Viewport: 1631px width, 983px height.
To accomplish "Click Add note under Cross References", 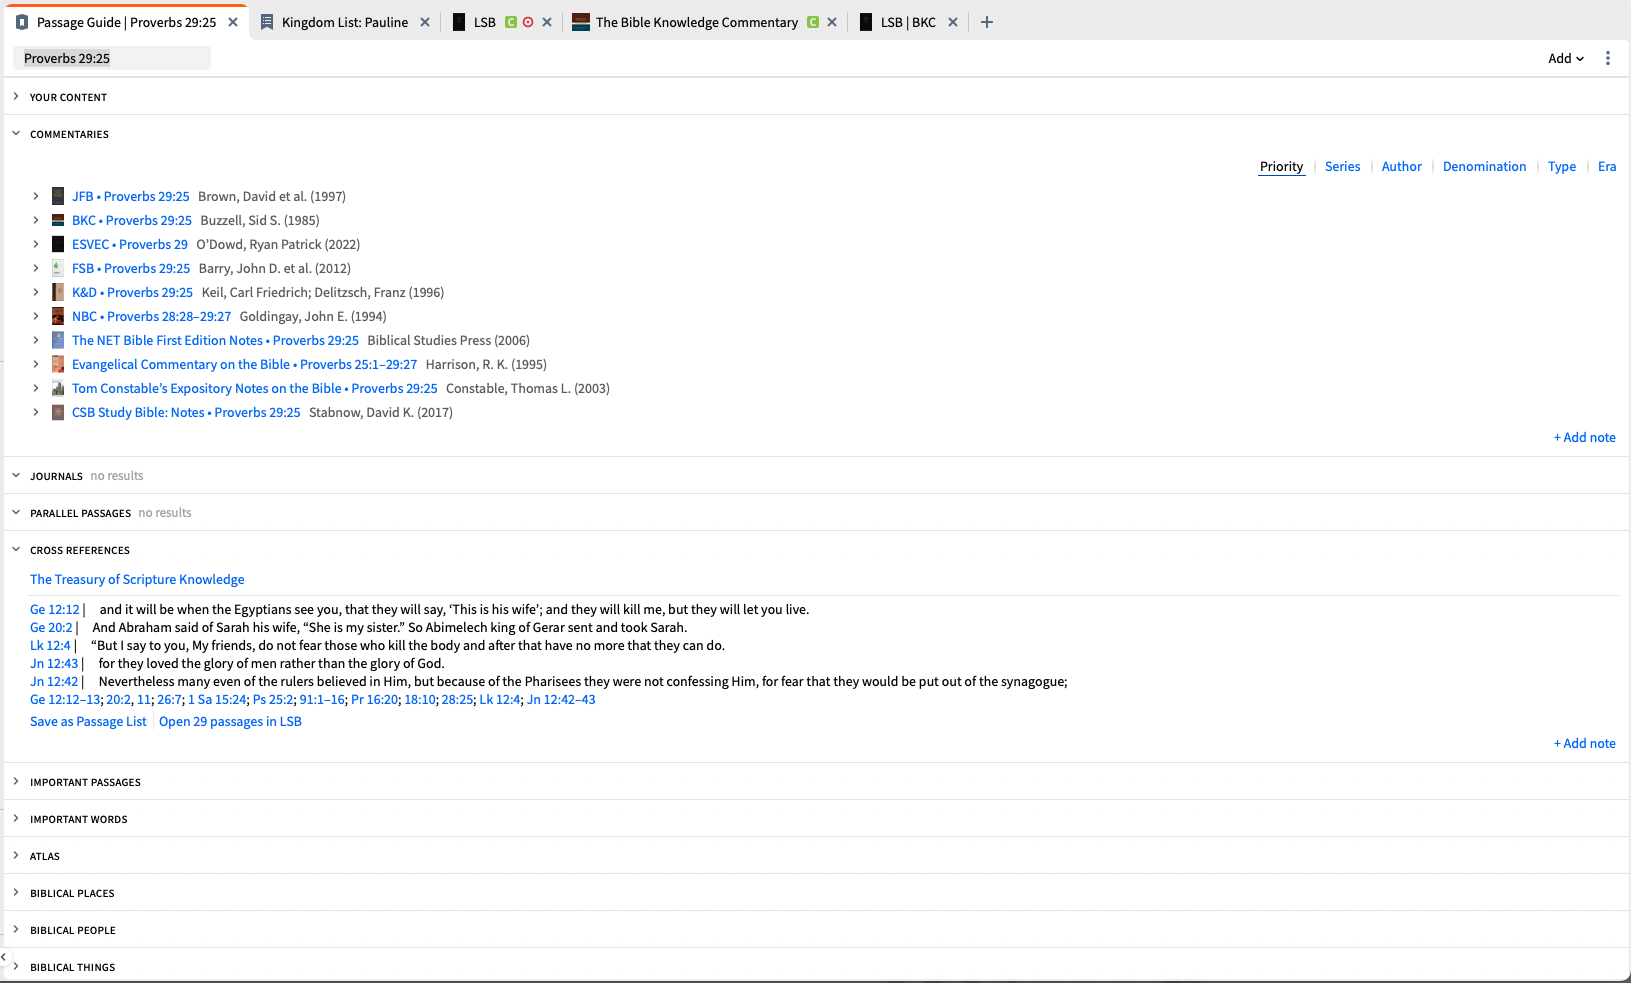I will pos(1585,743).
